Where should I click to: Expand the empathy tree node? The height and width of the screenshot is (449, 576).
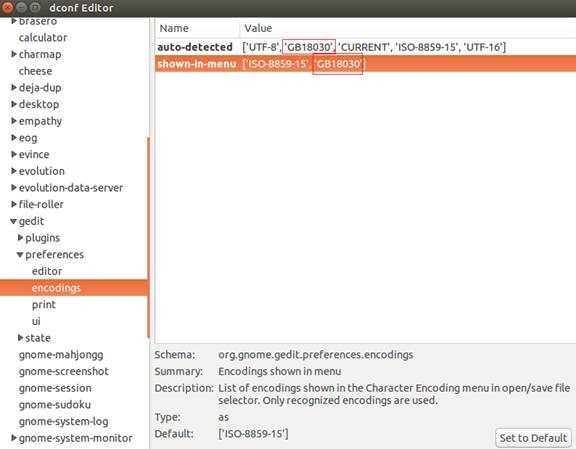(14, 121)
